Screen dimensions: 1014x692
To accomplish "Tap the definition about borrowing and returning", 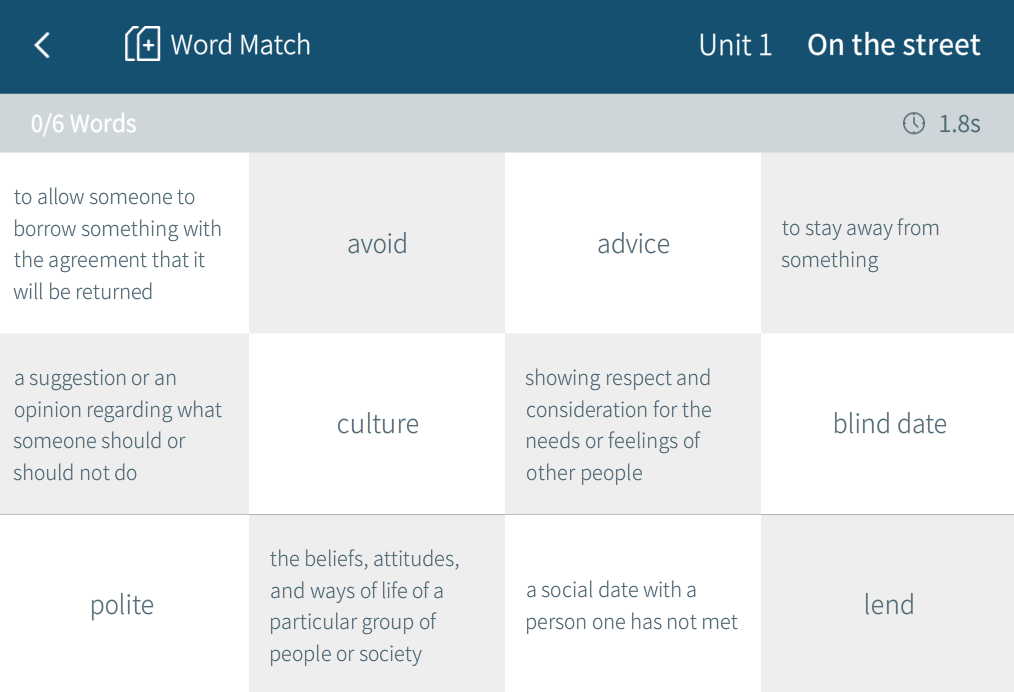I will coord(123,244).
